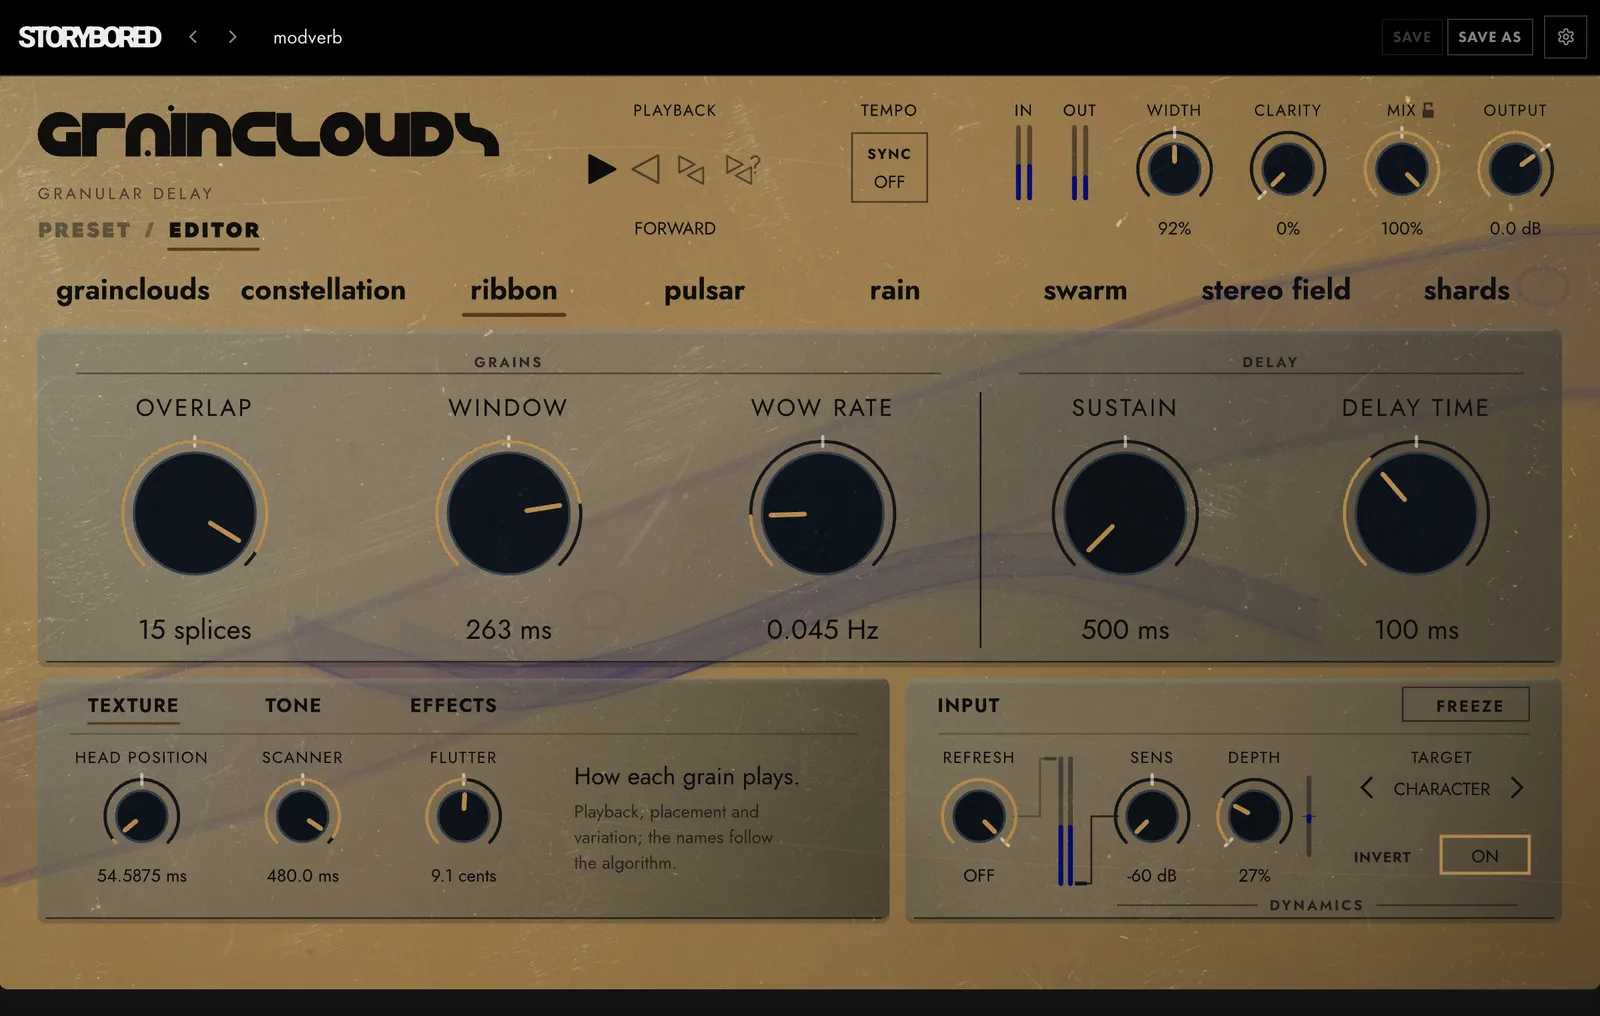The width and height of the screenshot is (1600, 1016).
Task: Click the 54.5875 ms value
Action: pyautogui.click(x=142, y=876)
